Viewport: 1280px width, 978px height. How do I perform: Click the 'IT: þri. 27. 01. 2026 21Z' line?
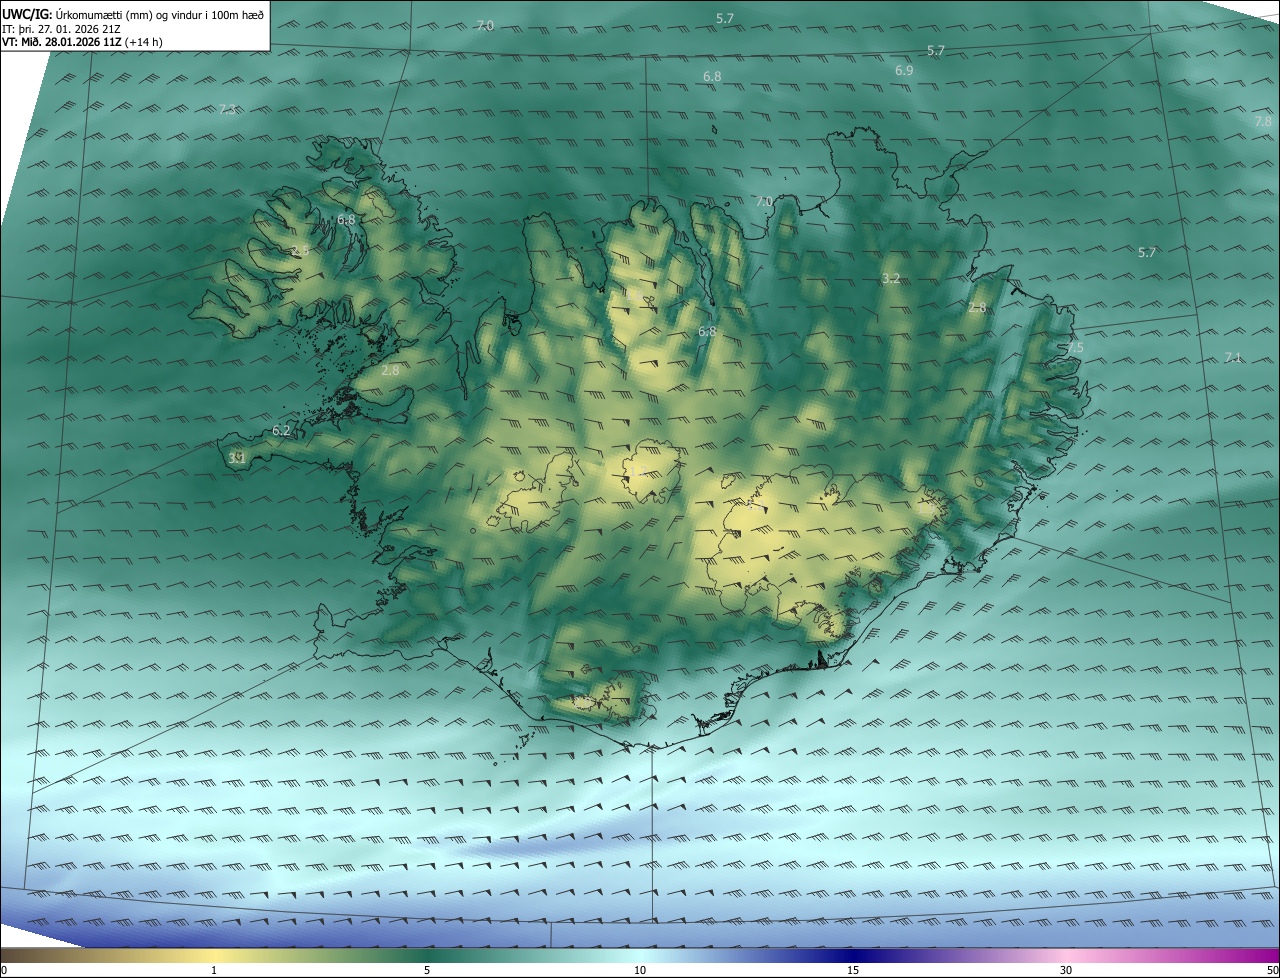click(61, 28)
